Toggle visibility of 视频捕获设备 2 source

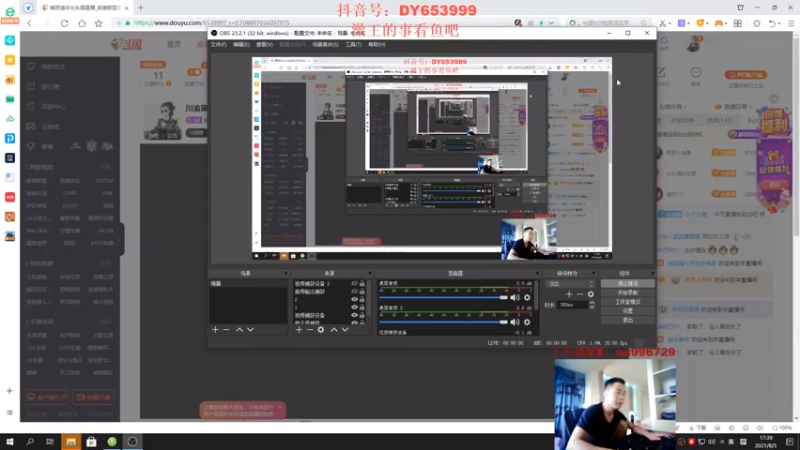click(354, 284)
